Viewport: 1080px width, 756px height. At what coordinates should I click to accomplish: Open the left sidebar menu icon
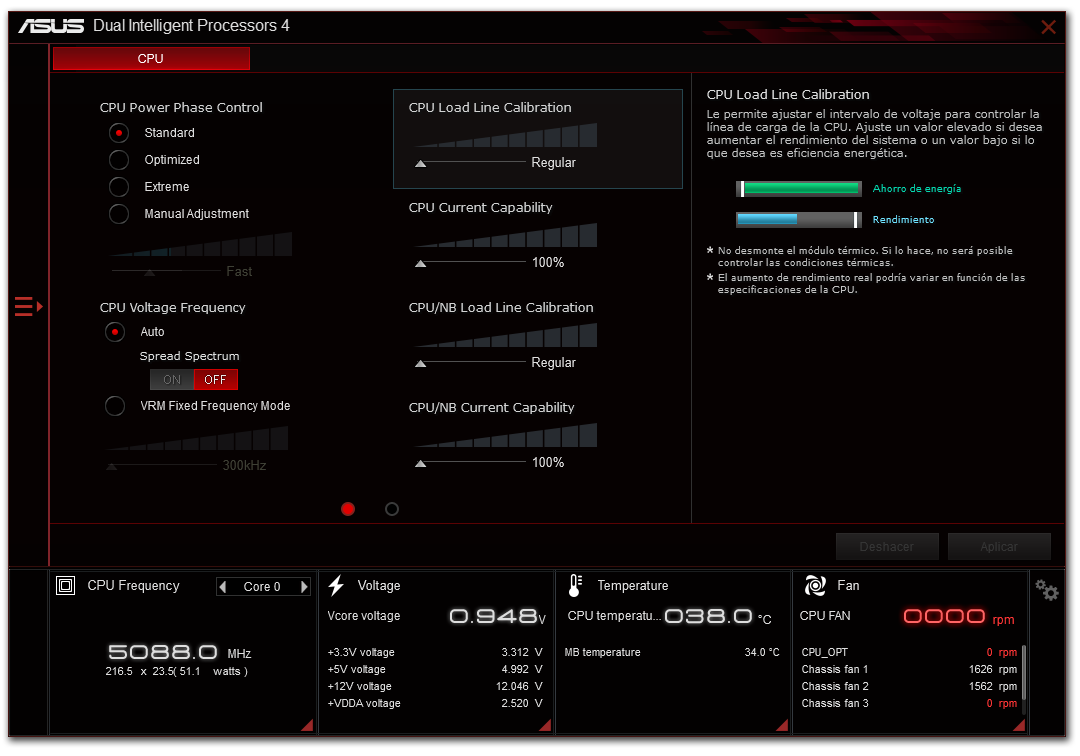click(x=28, y=306)
